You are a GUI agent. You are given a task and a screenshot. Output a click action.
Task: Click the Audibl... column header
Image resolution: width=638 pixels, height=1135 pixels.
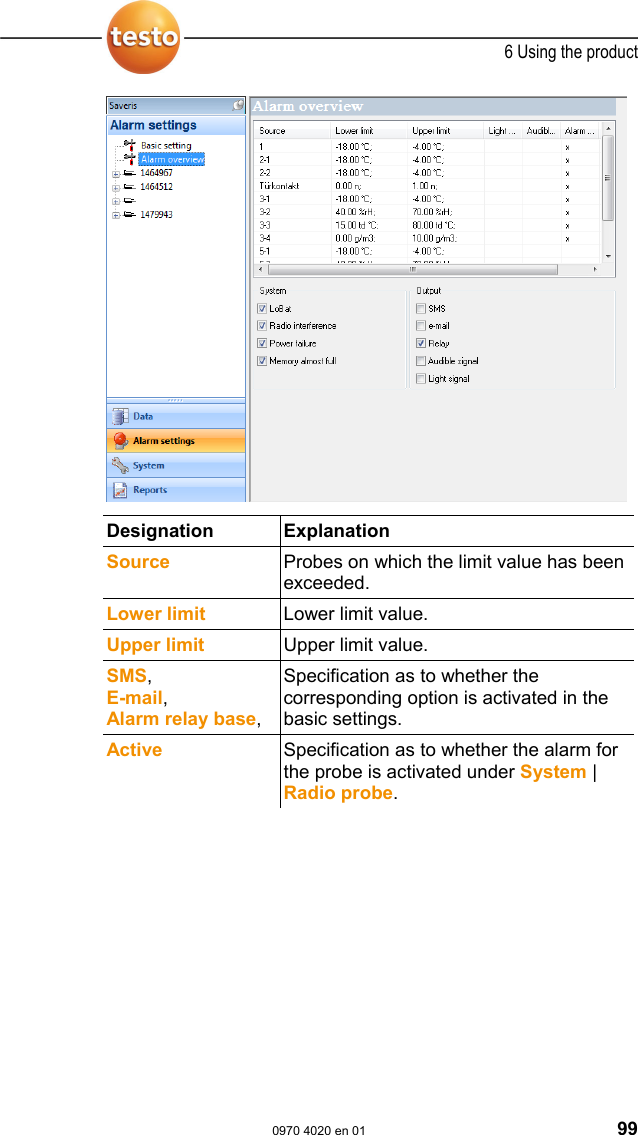coord(542,131)
